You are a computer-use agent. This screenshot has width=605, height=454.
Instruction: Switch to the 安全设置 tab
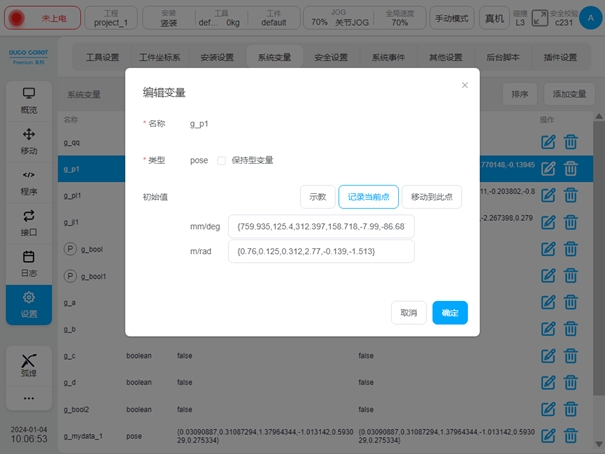click(331, 57)
